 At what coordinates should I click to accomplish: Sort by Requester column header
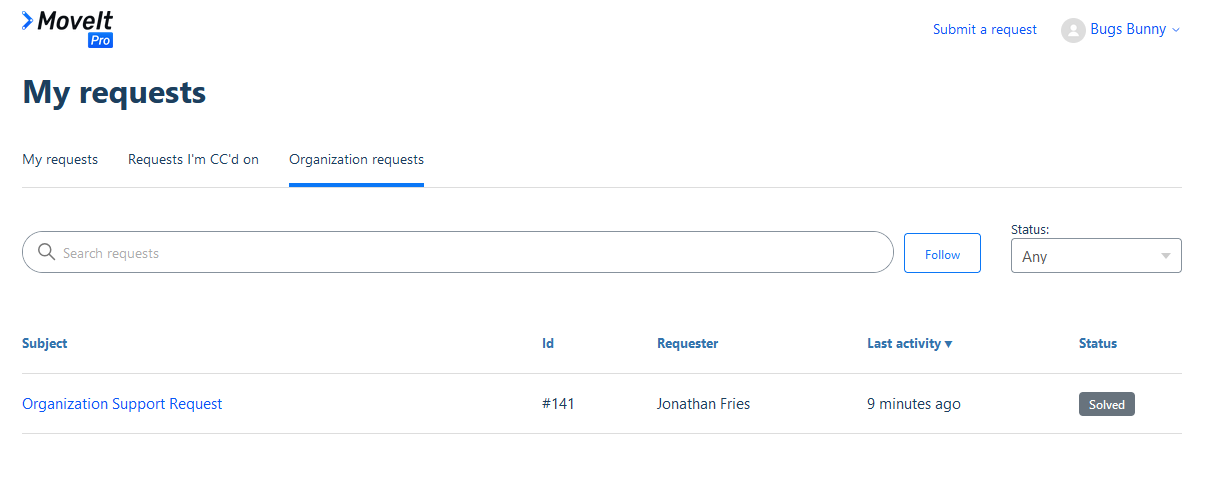coord(687,343)
